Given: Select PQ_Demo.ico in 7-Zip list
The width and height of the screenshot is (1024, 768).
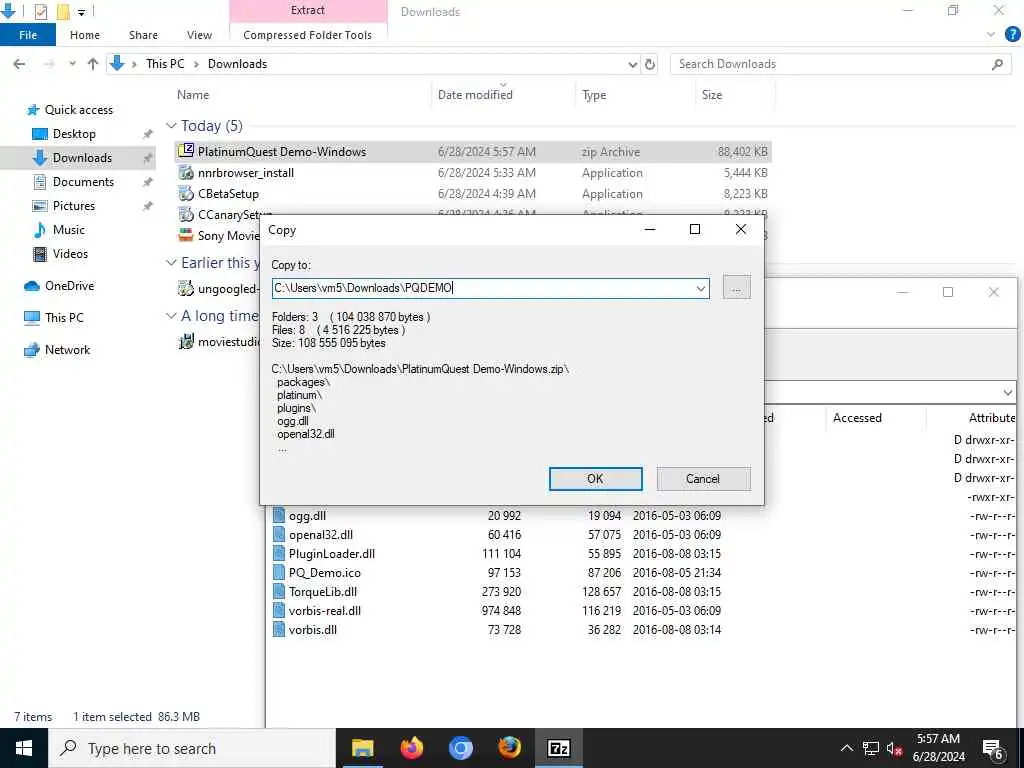Looking at the screenshot, I should tap(325, 573).
